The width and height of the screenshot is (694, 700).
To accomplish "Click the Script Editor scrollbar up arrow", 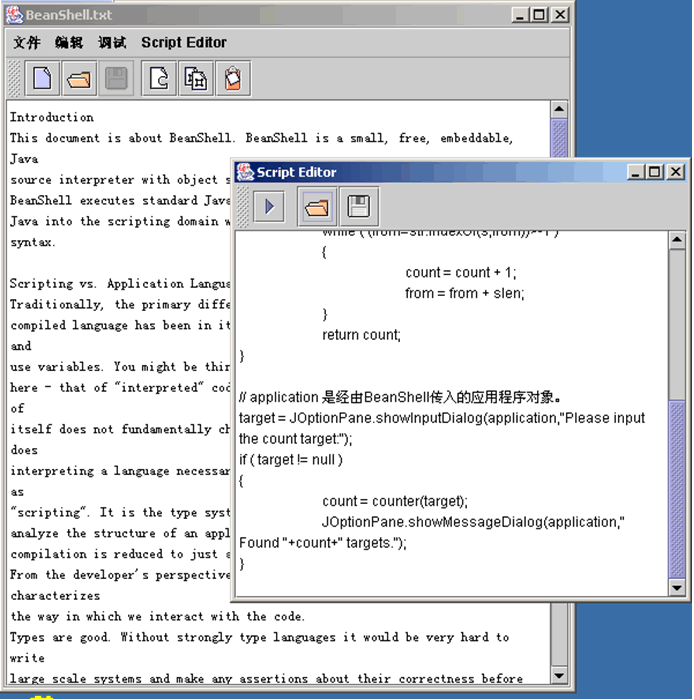I will coord(677,240).
